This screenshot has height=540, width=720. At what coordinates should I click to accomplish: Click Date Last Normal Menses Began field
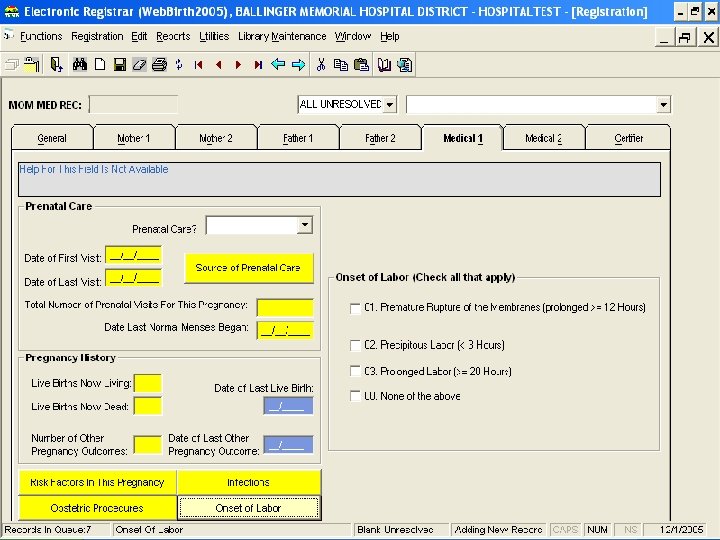click(285, 330)
